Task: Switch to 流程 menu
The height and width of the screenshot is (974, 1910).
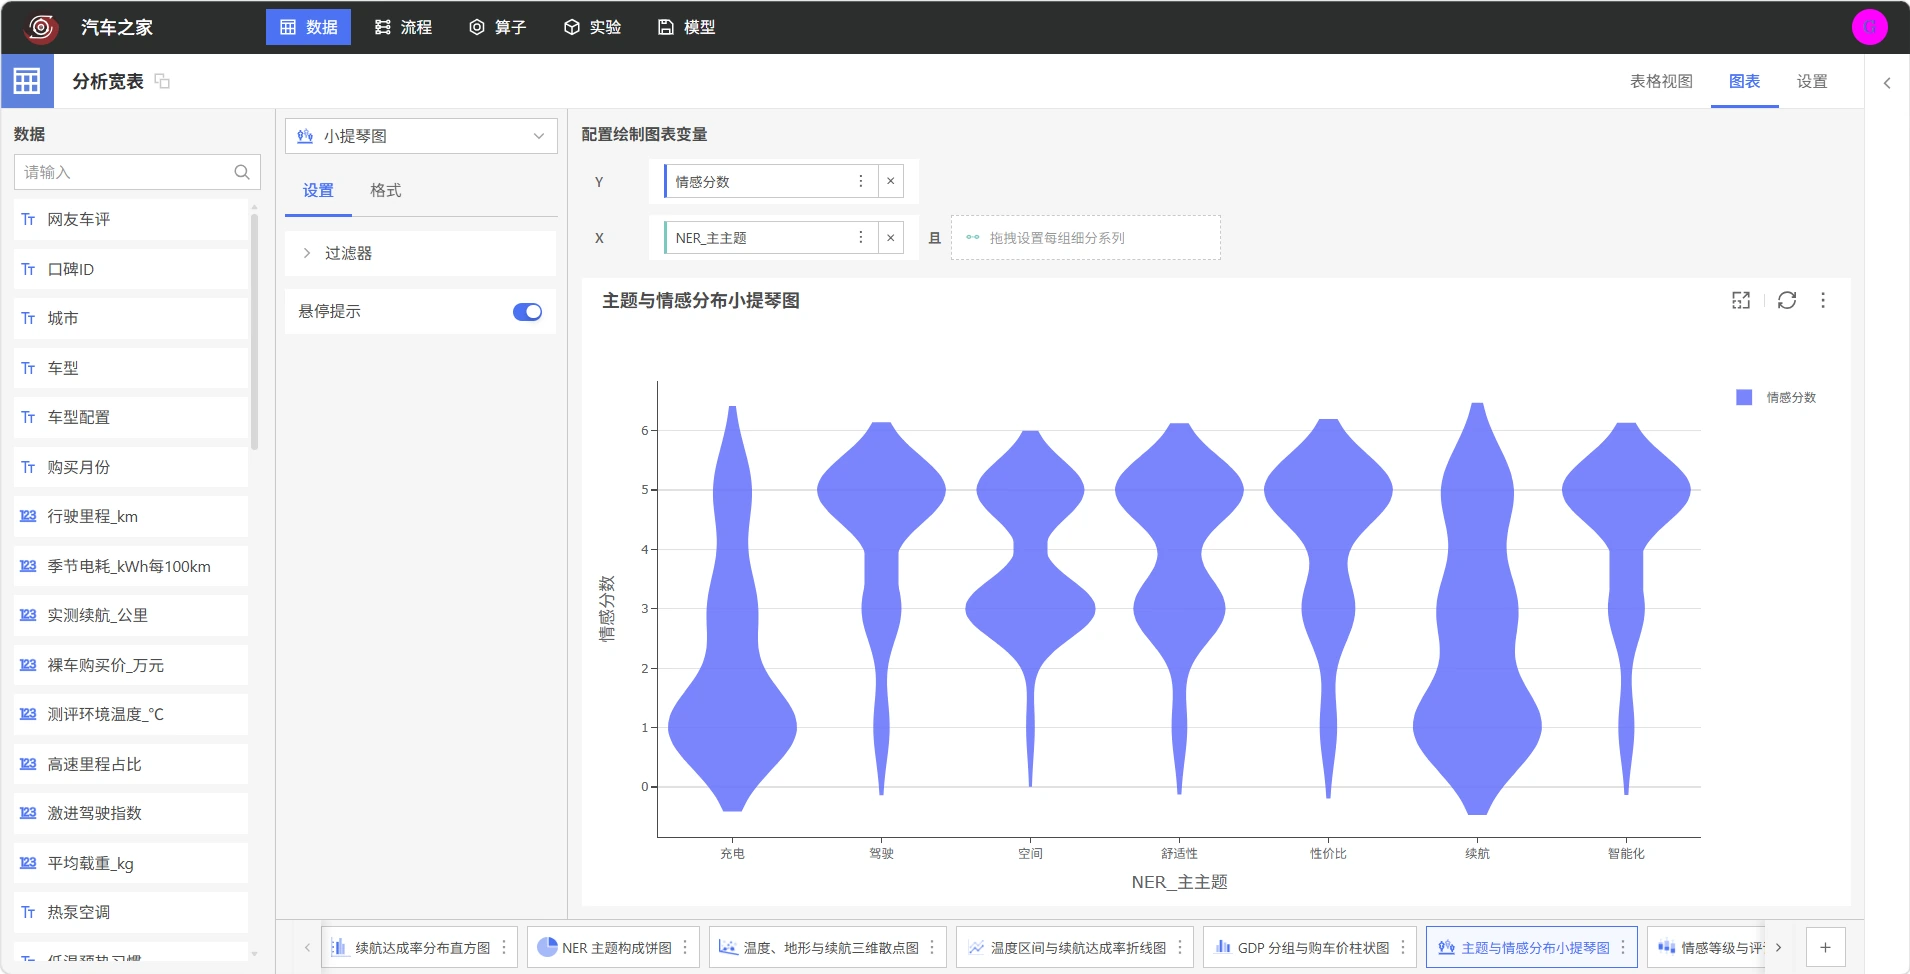Action: pos(403,27)
